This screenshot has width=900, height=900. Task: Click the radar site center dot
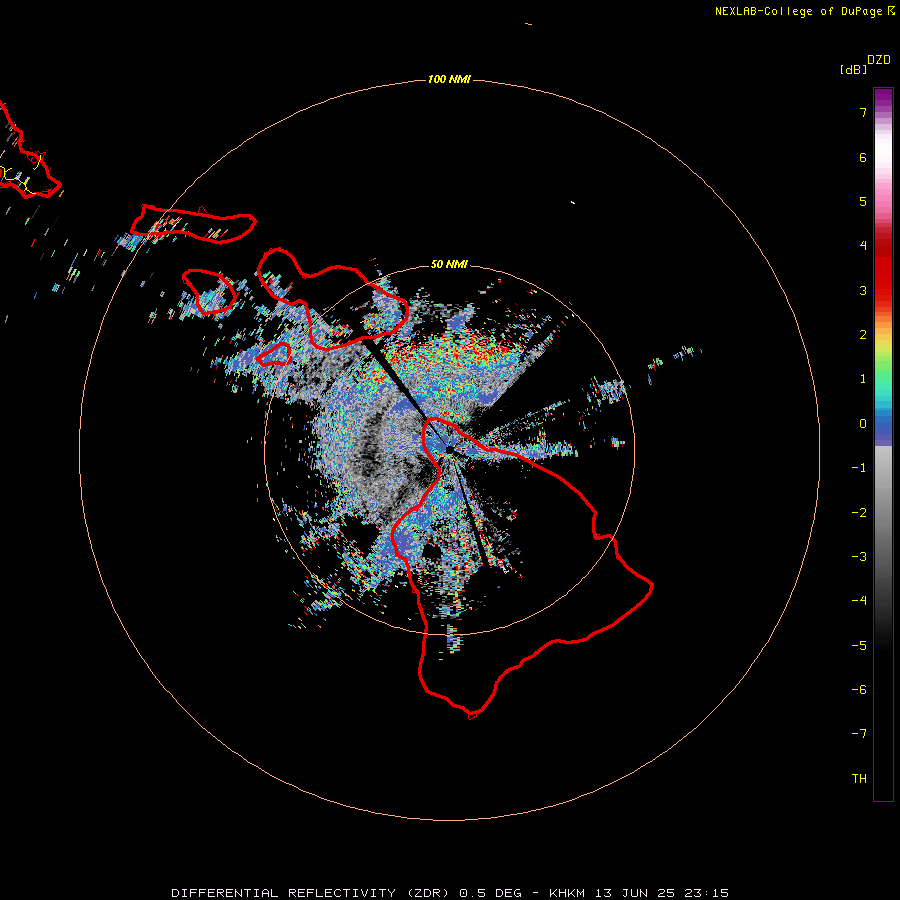pyautogui.click(x=449, y=449)
